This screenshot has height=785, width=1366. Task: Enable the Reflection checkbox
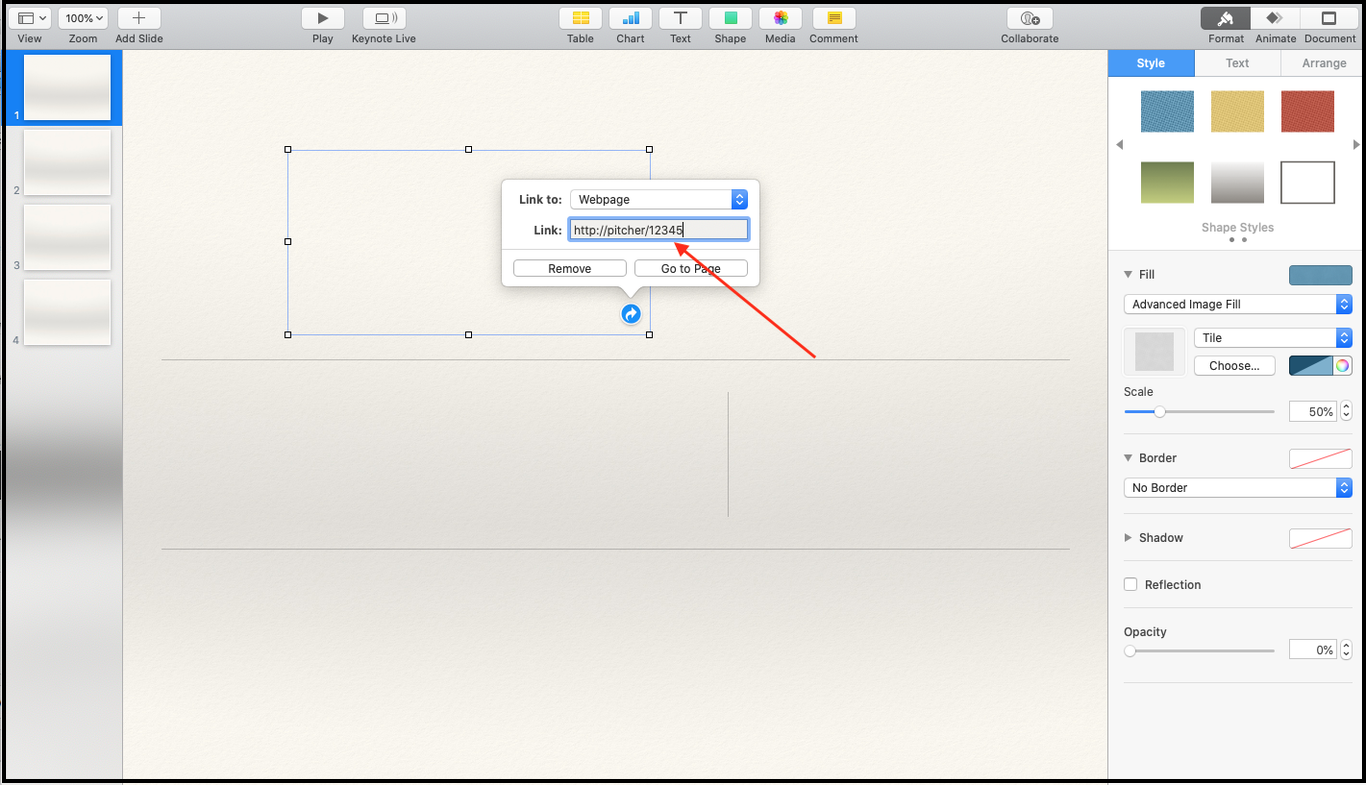pyautogui.click(x=1131, y=585)
